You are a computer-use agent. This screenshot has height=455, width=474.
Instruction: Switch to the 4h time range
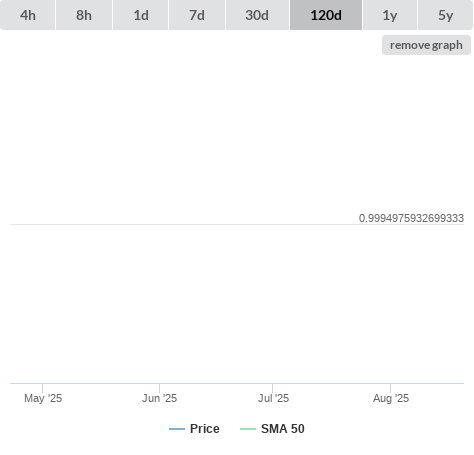pyautogui.click(x=28, y=15)
